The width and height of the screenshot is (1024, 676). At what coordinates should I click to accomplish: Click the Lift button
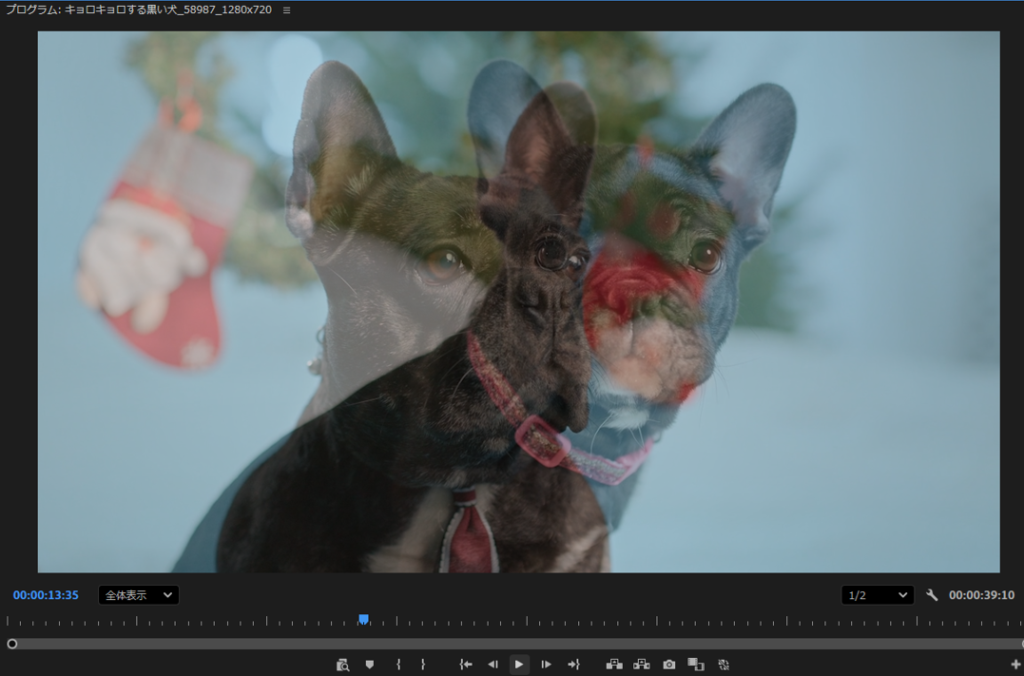[x=614, y=664]
